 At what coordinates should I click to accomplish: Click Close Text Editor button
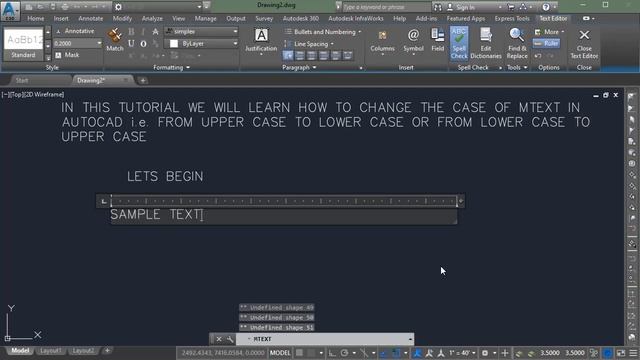[x=584, y=43]
